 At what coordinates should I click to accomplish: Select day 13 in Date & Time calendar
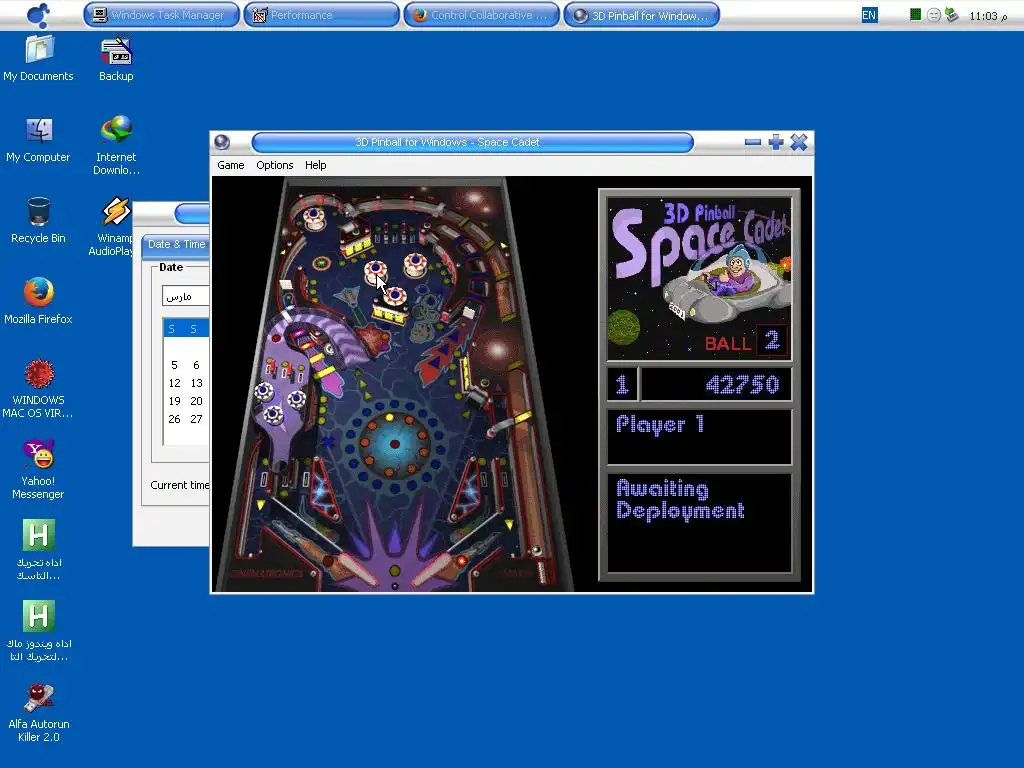197,383
